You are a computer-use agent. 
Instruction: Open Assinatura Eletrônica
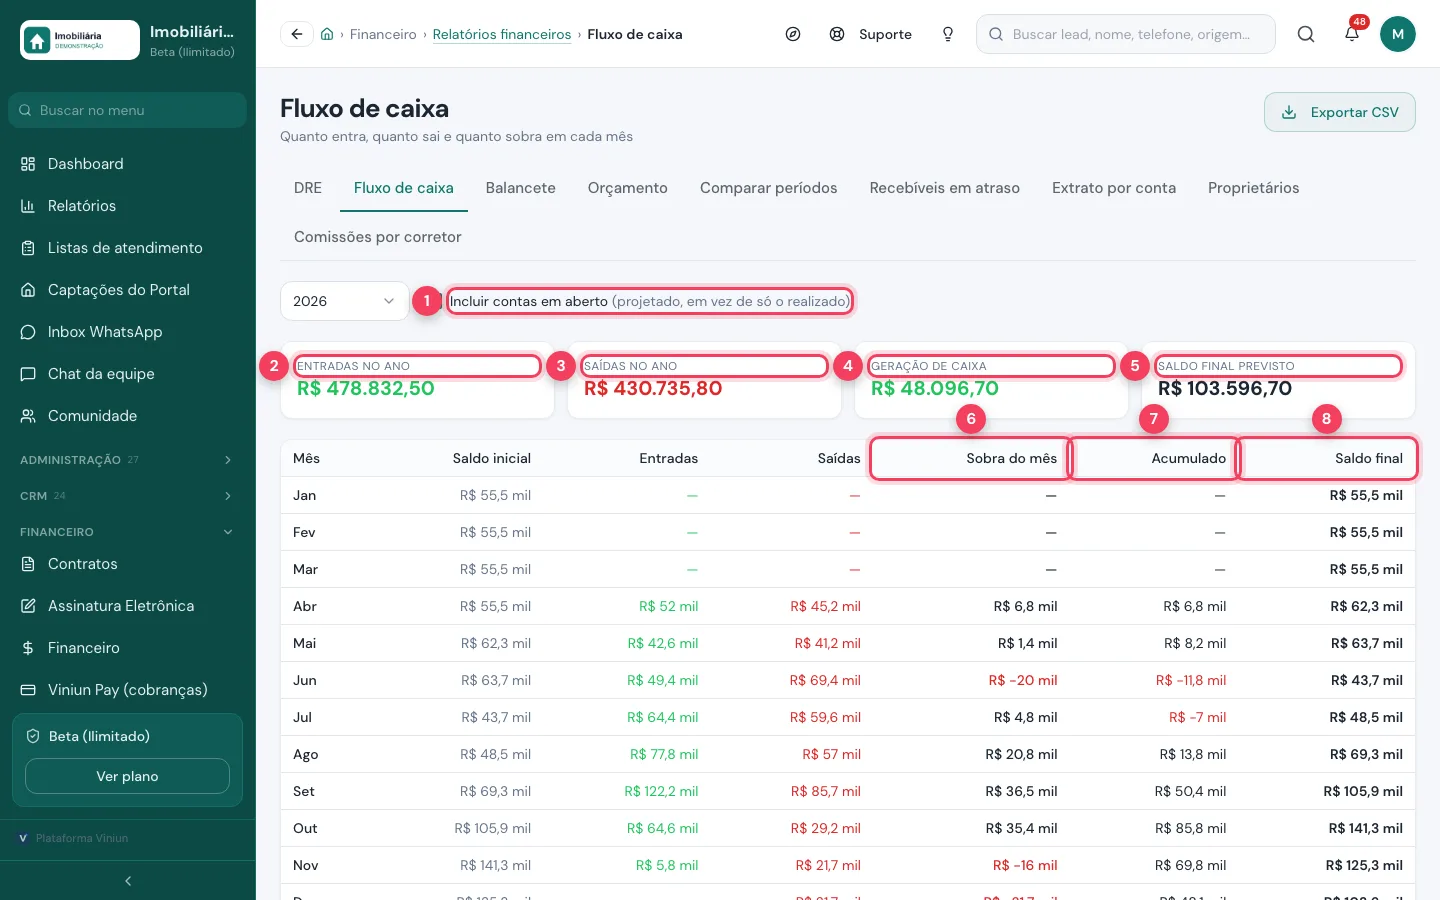(x=127, y=606)
